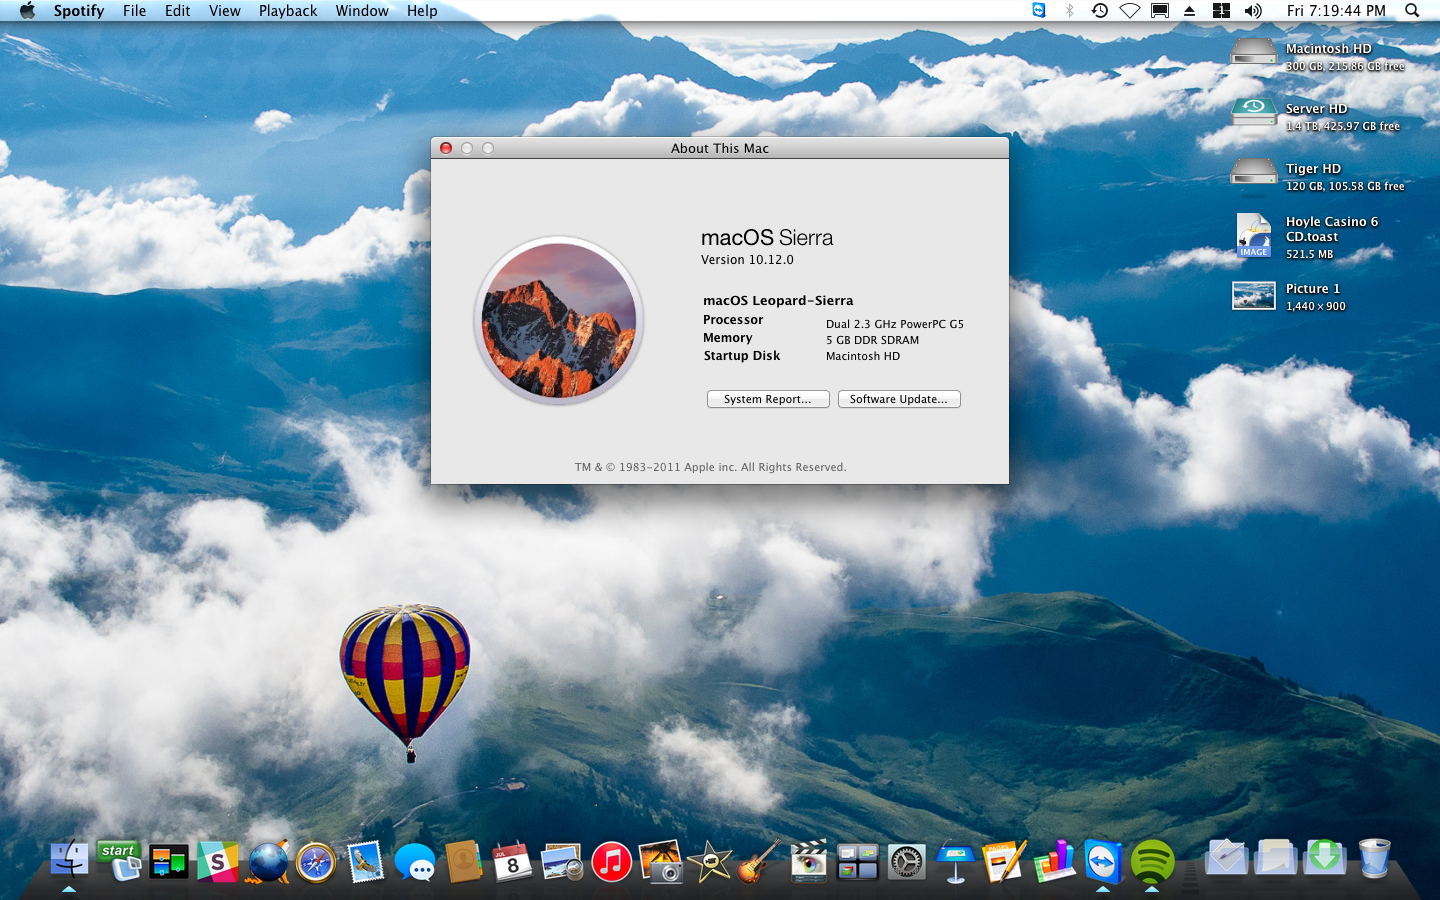Open Contacts address book in dock
Screen dimensions: 1440x900
click(464, 861)
